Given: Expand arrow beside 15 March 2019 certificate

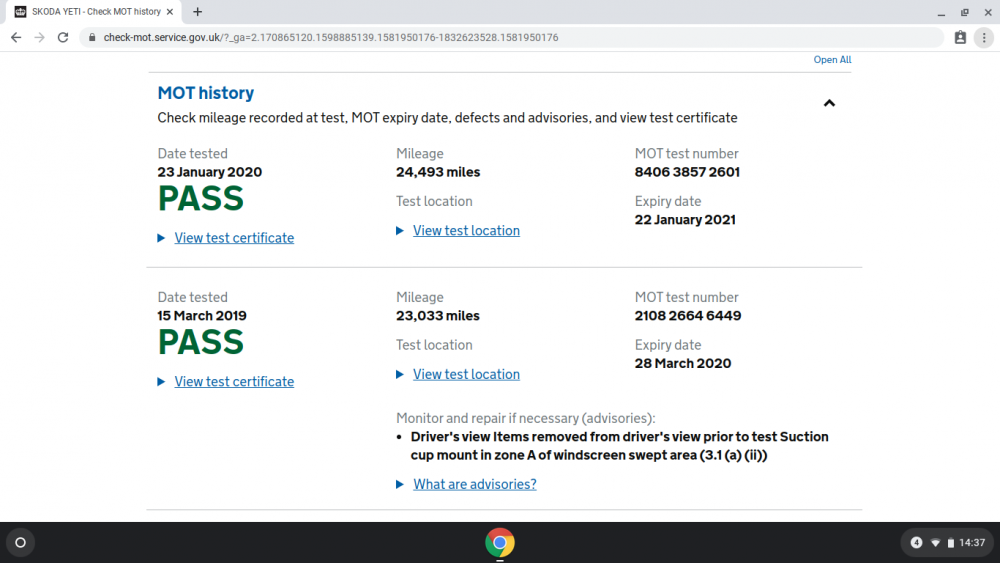Looking at the screenshot, I should 161,381.
